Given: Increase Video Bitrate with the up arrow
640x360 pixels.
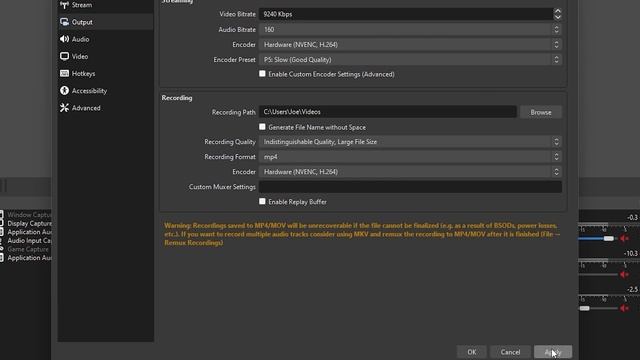Looking at the screenshot, I should [x=558, y=11].
